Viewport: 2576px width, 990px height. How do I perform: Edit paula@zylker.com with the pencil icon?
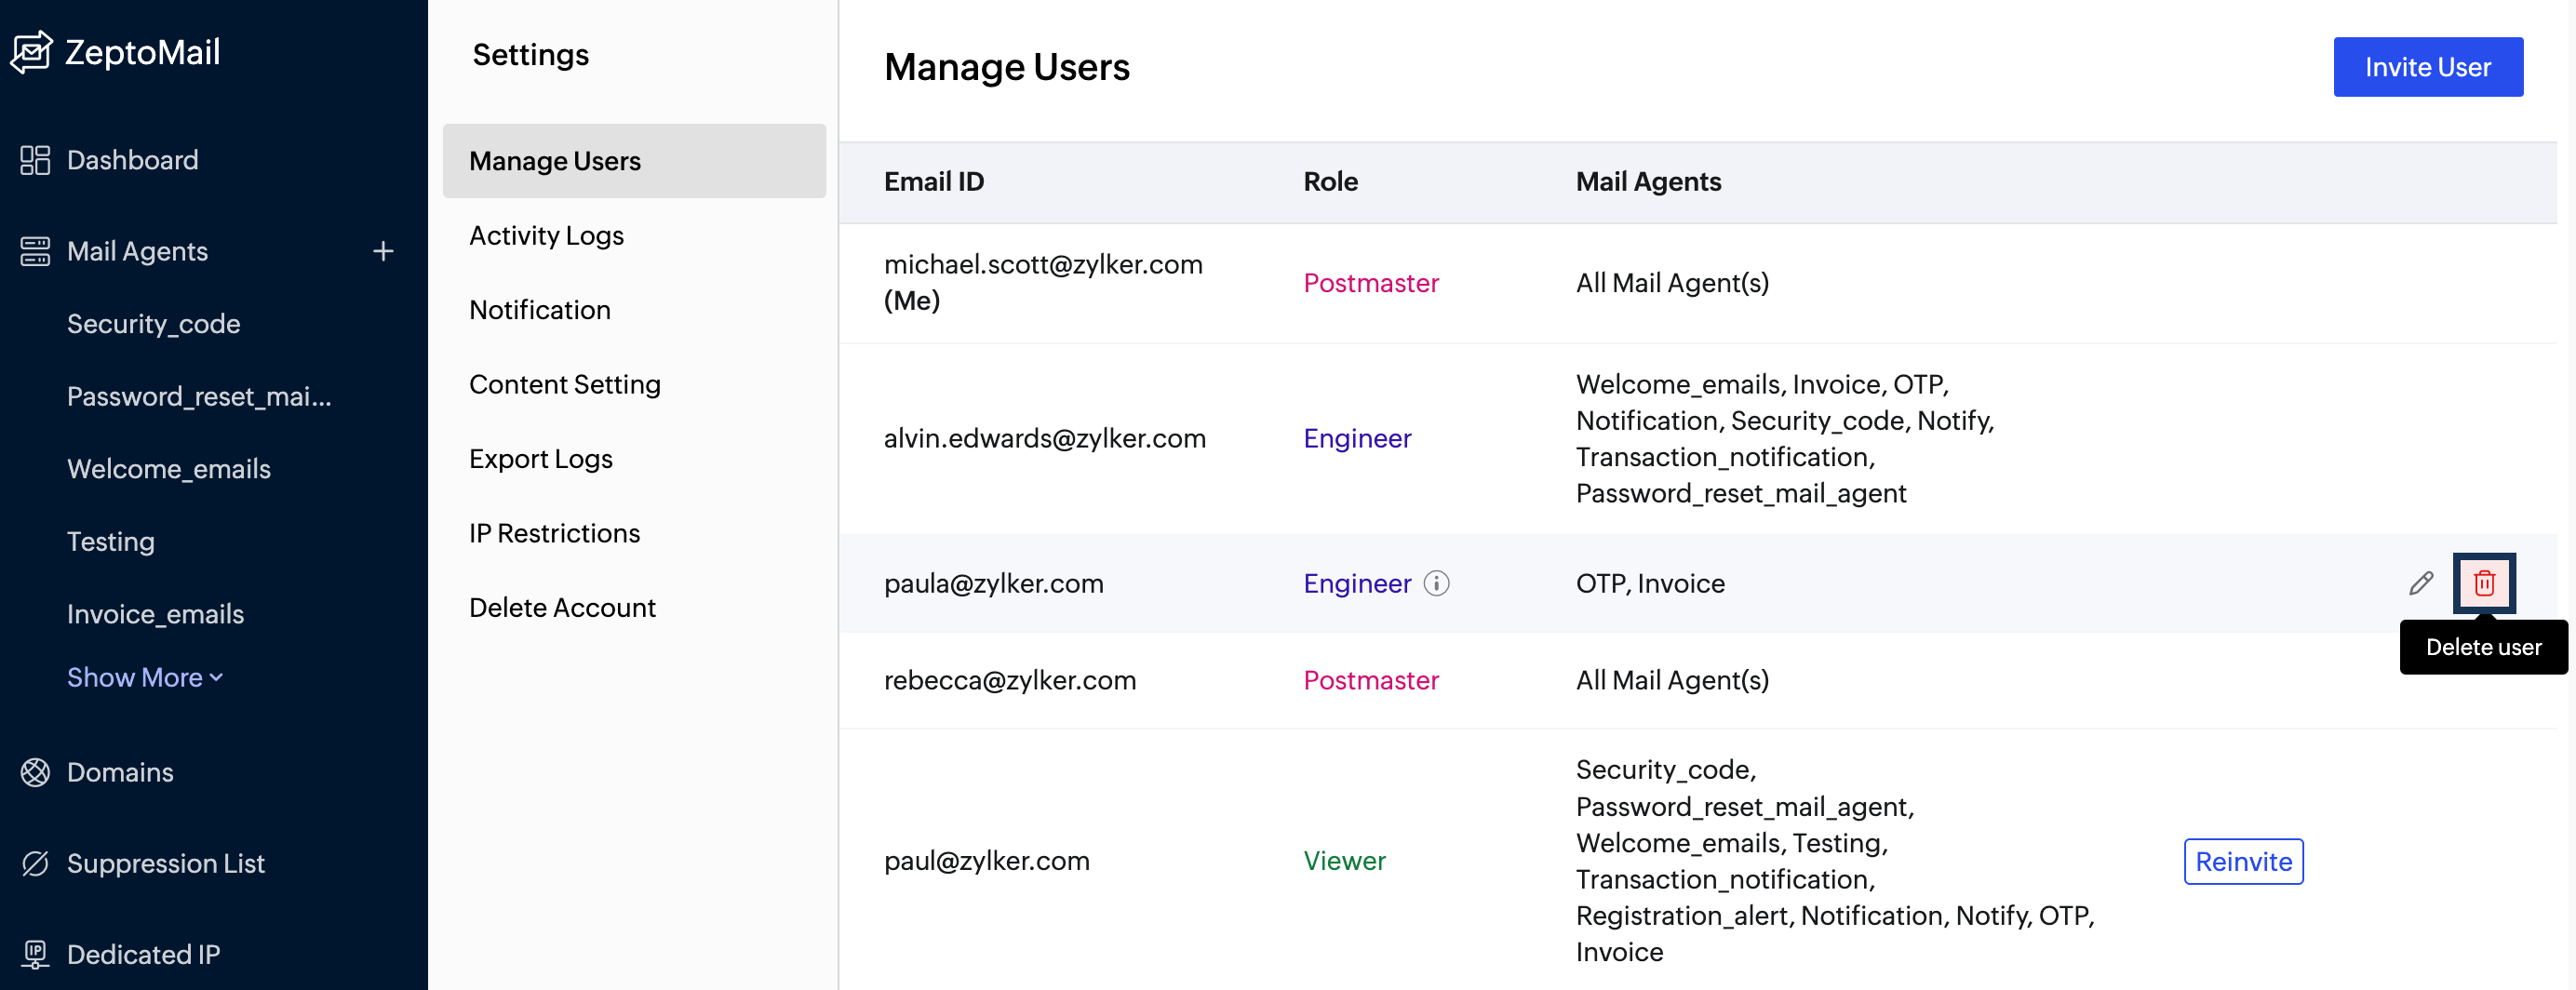pyautogui.click(x=2420, y=583)
